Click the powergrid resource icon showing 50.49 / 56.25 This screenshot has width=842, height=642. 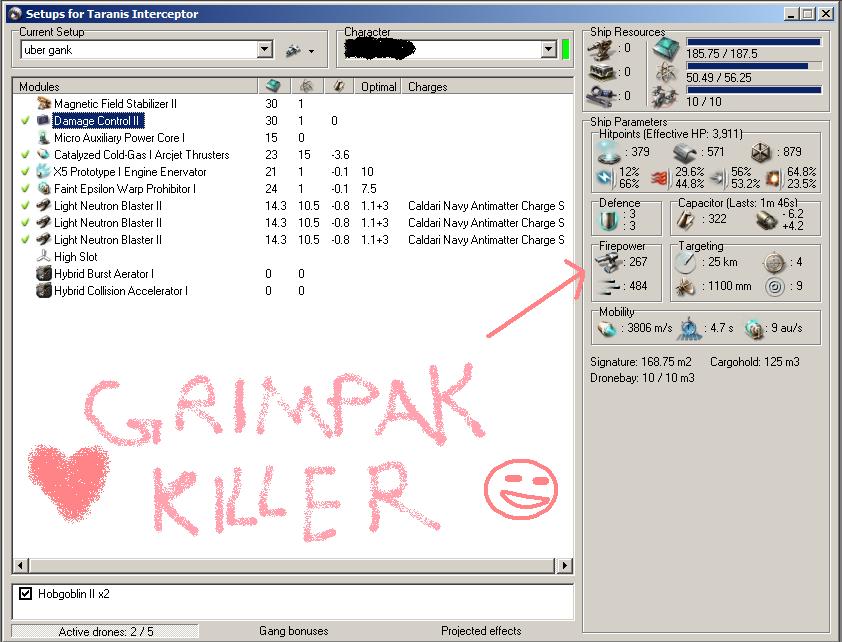tap(666, 73)
